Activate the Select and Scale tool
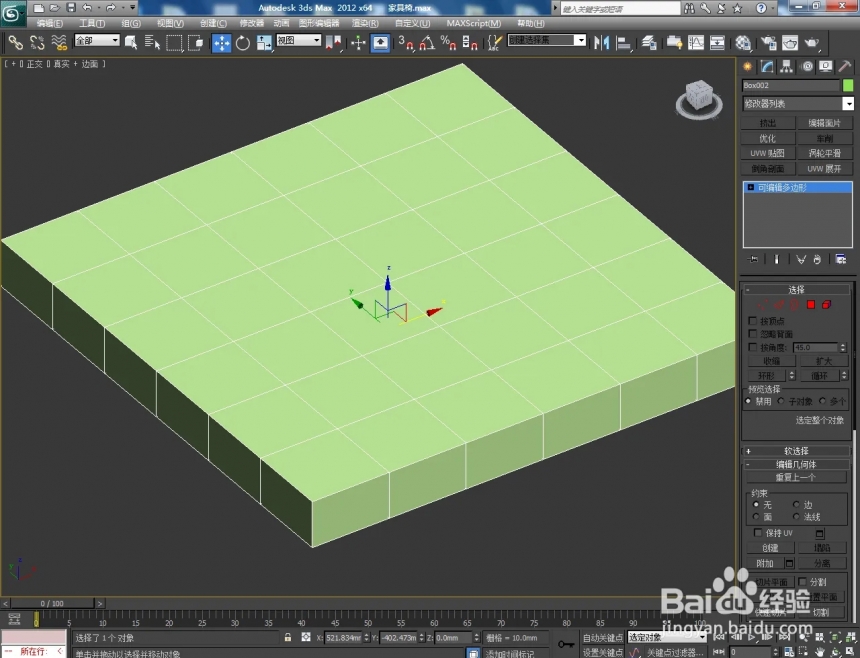Image resolution: width=860 pixels, height=658 pixels. point(264,43)
